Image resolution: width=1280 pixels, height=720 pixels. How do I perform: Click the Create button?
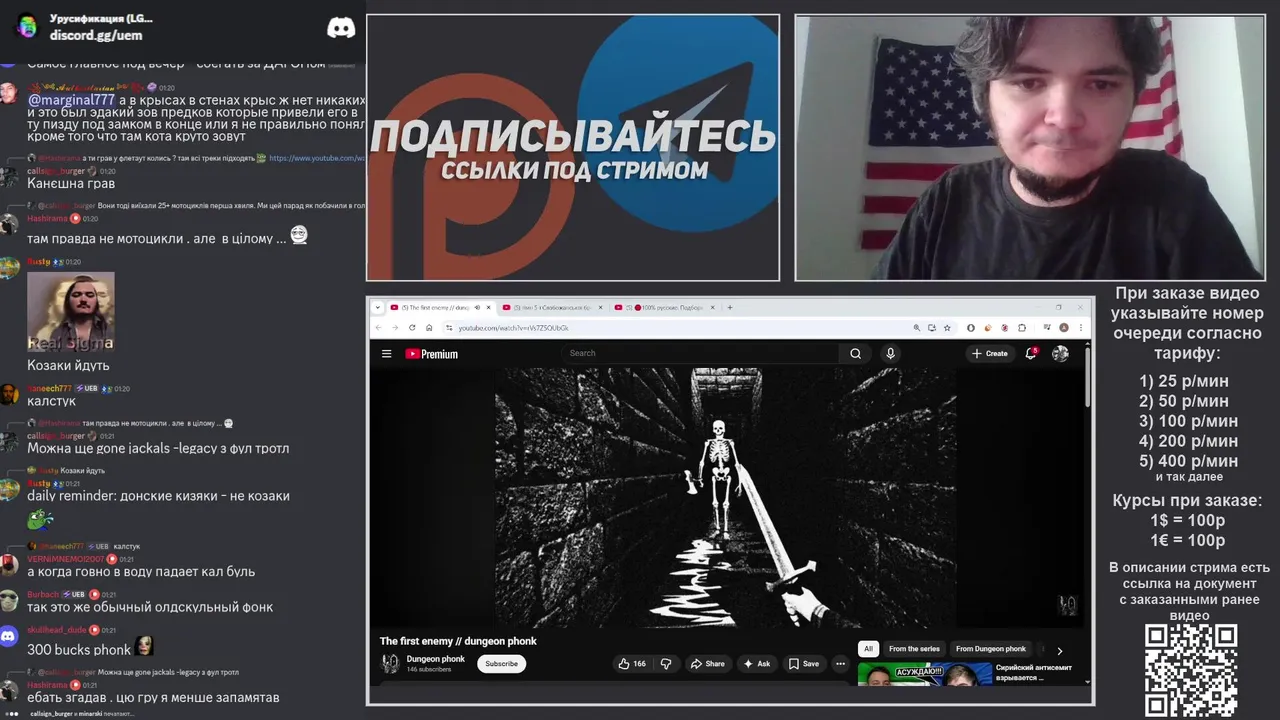[990, 353]
